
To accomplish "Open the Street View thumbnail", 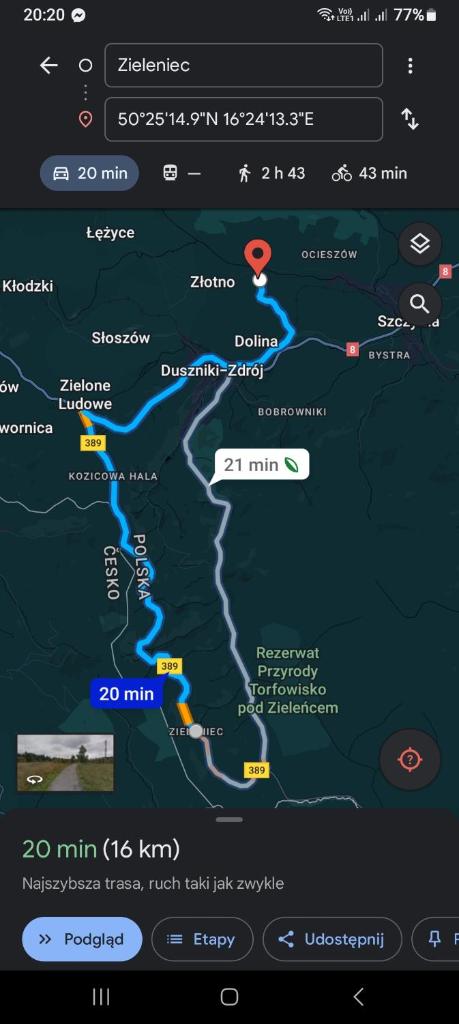I will tap(65, 763).
